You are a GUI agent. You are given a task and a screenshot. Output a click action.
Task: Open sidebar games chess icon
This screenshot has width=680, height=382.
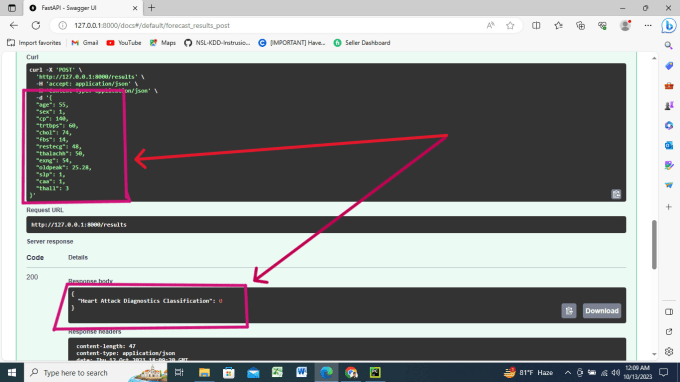tap(669, 105)
